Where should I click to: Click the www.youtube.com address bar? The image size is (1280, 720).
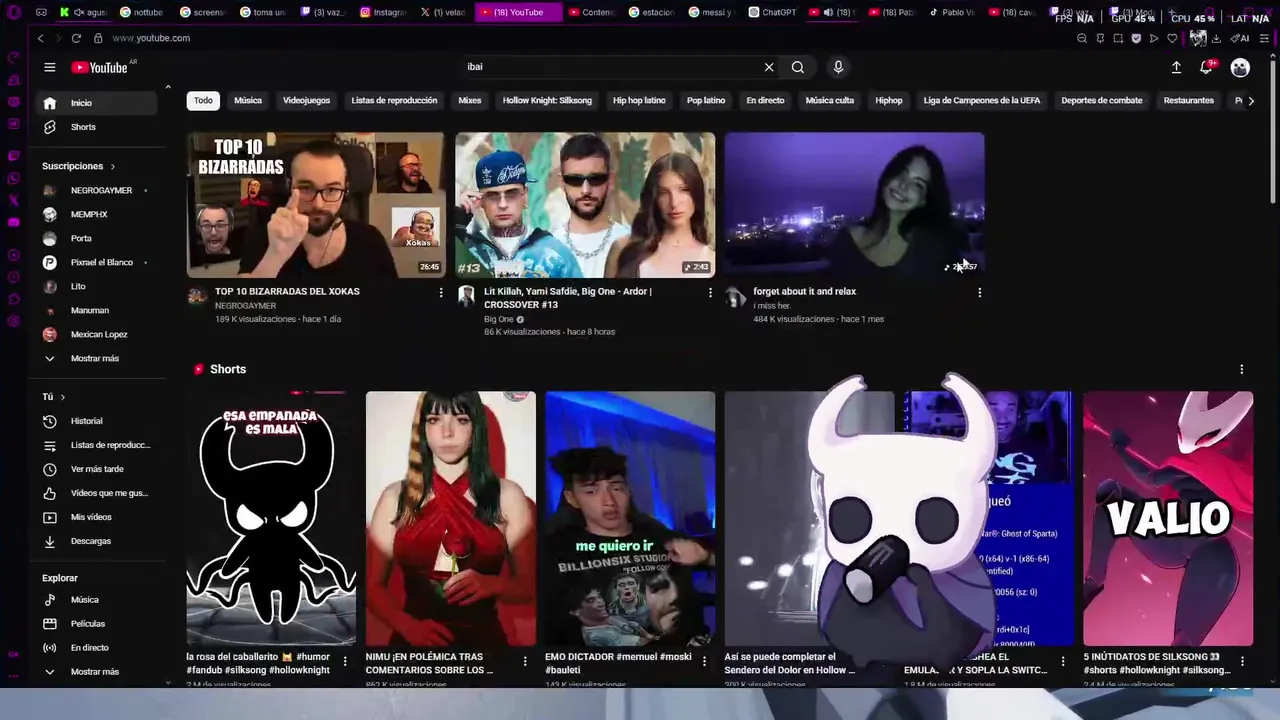click(151, 38)
